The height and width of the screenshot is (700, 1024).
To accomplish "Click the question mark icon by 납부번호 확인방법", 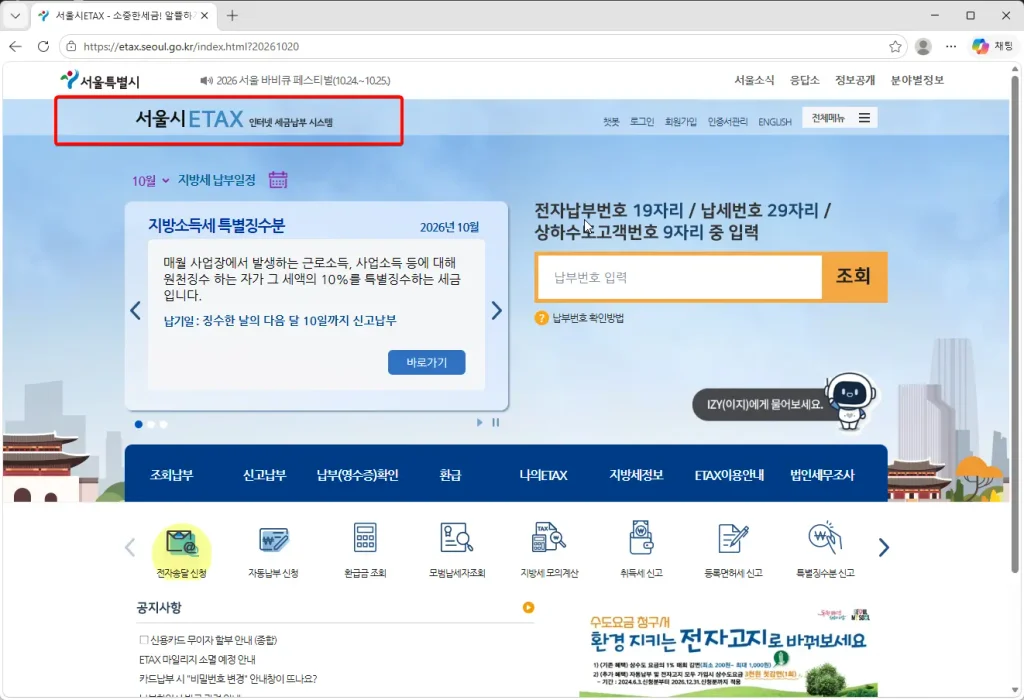I will (x=541, y=318).
